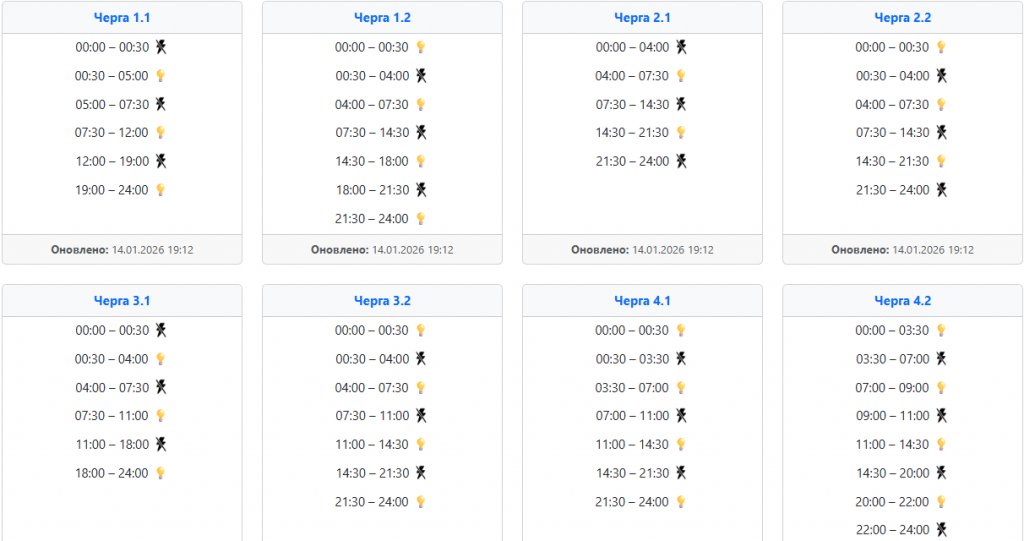
Task: Click power-off icon for 11:00 – 18:00 in Черга 3.1
Action: tap(161, 444)
